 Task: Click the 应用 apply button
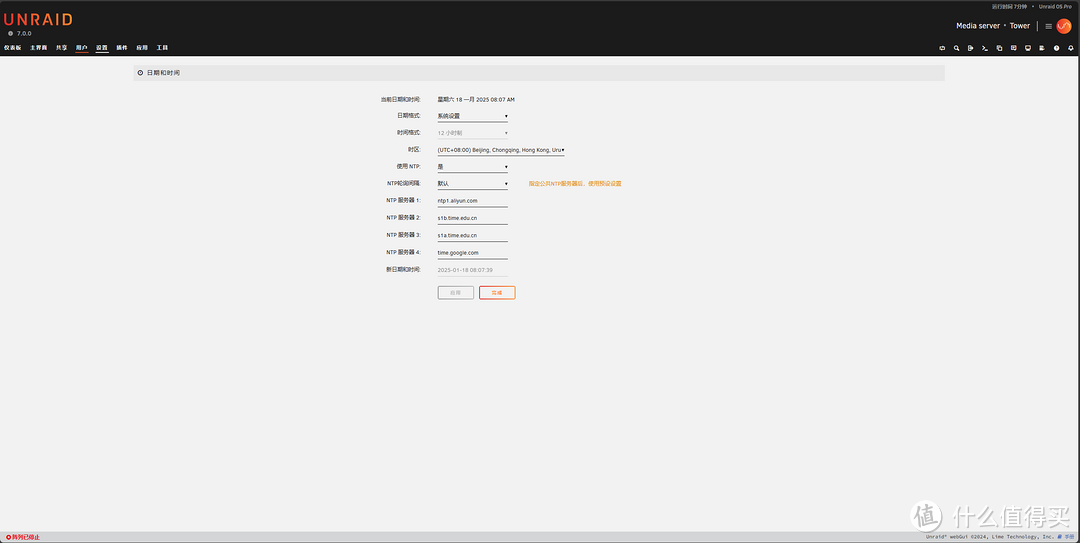tap(455, 293)
